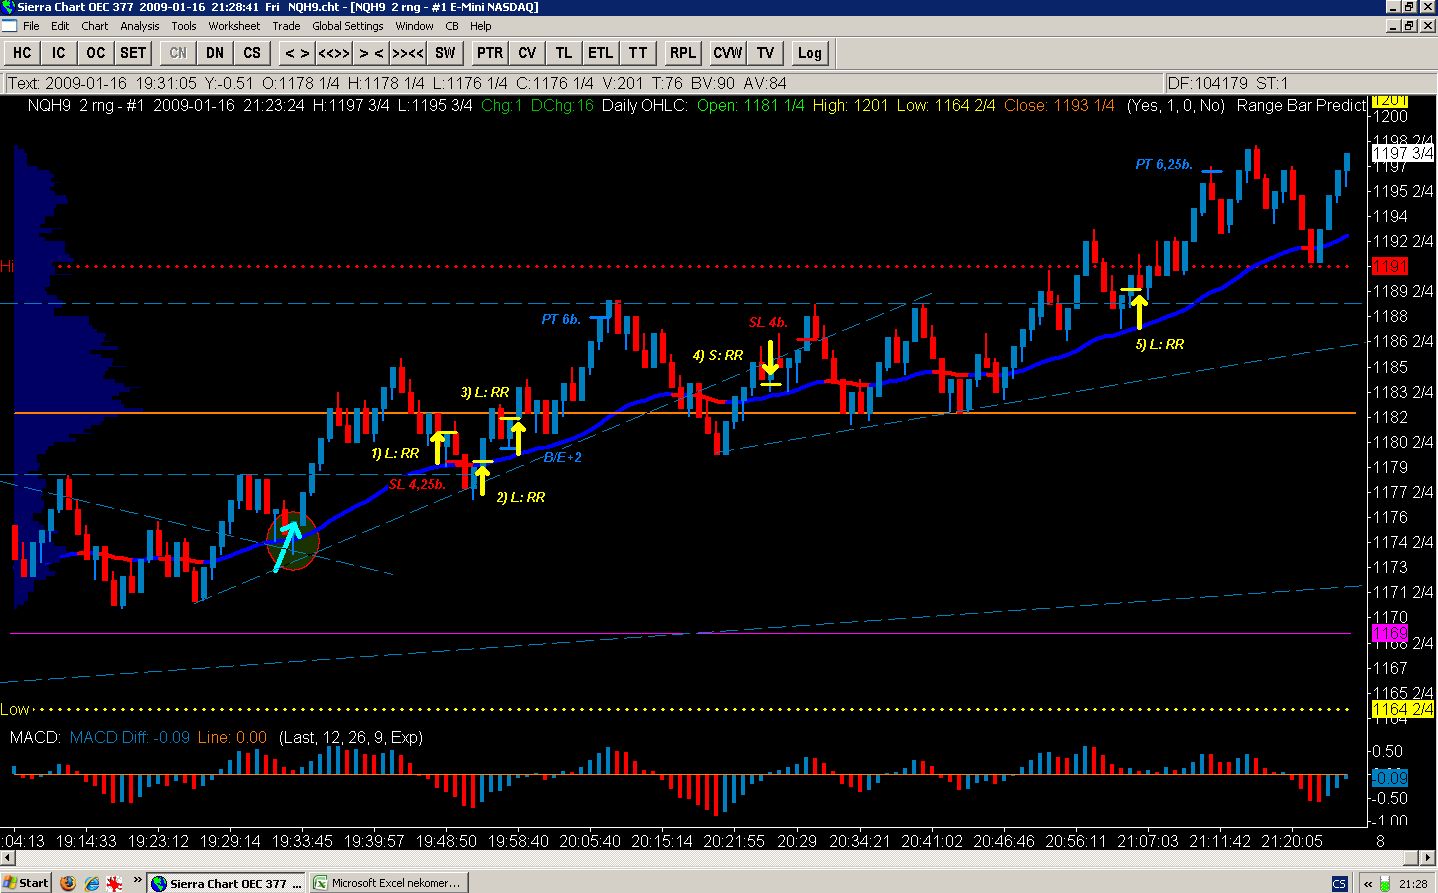1438x893 pixels.
Task: Click the 'PT 6,25b.' chart annotation
Action: coord(1164,164)
